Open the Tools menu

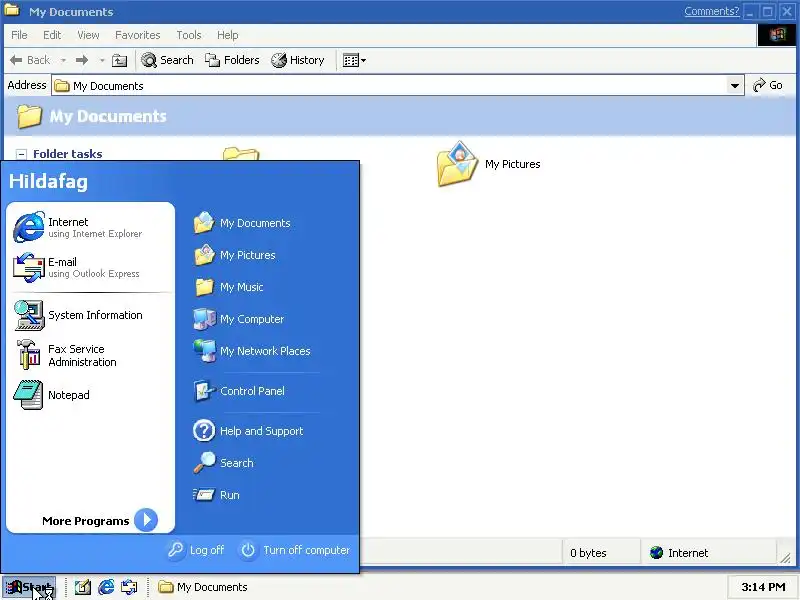(189, 35)
